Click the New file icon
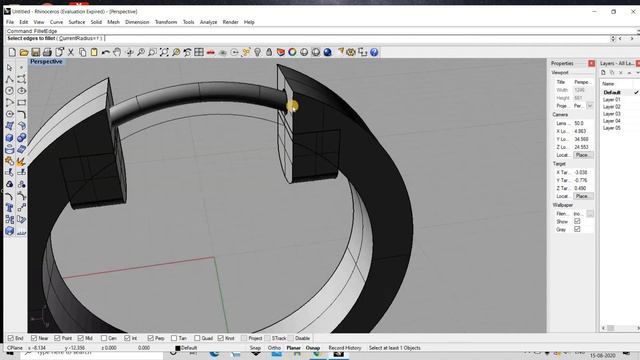Image resolution: width=640 pixels, height=360 pixels. pyautogui.click(x=12, y=52)
